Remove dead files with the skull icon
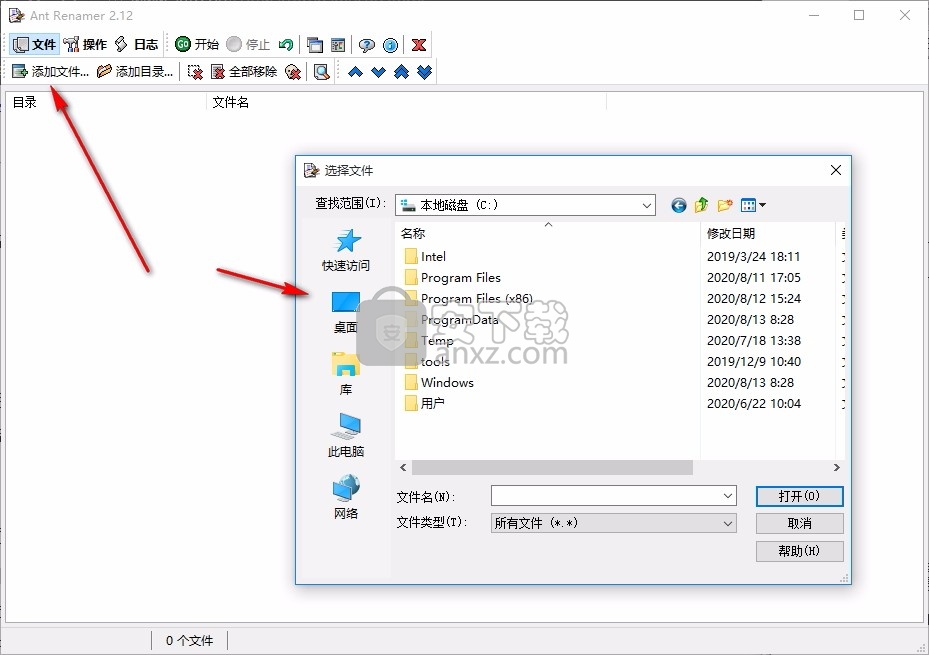 tap(293, 72)
